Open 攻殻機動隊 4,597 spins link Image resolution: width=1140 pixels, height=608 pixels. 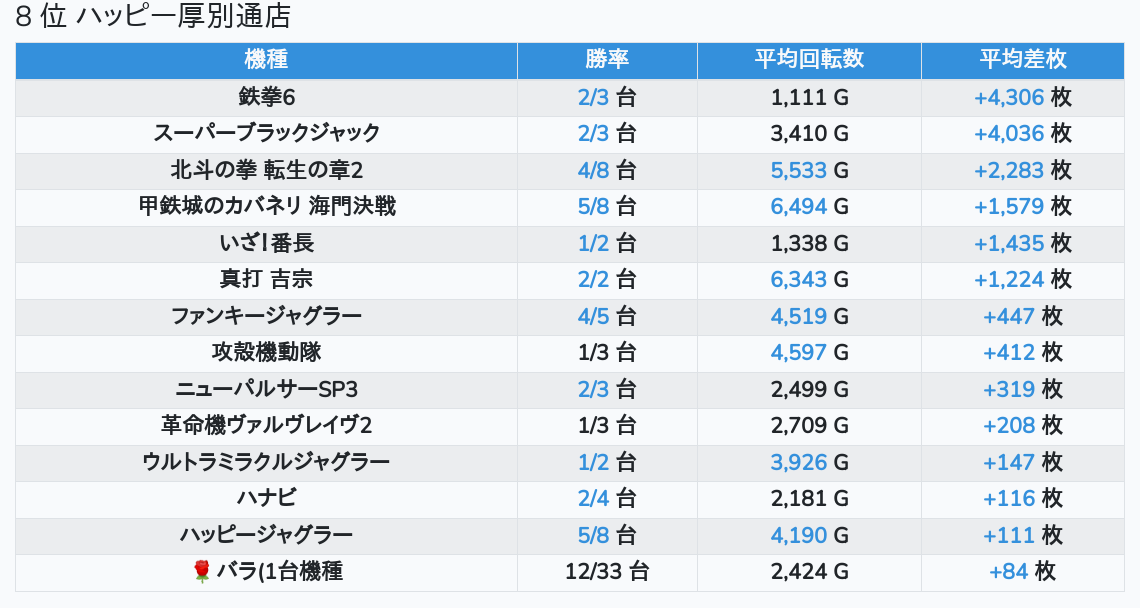[799, 353]
